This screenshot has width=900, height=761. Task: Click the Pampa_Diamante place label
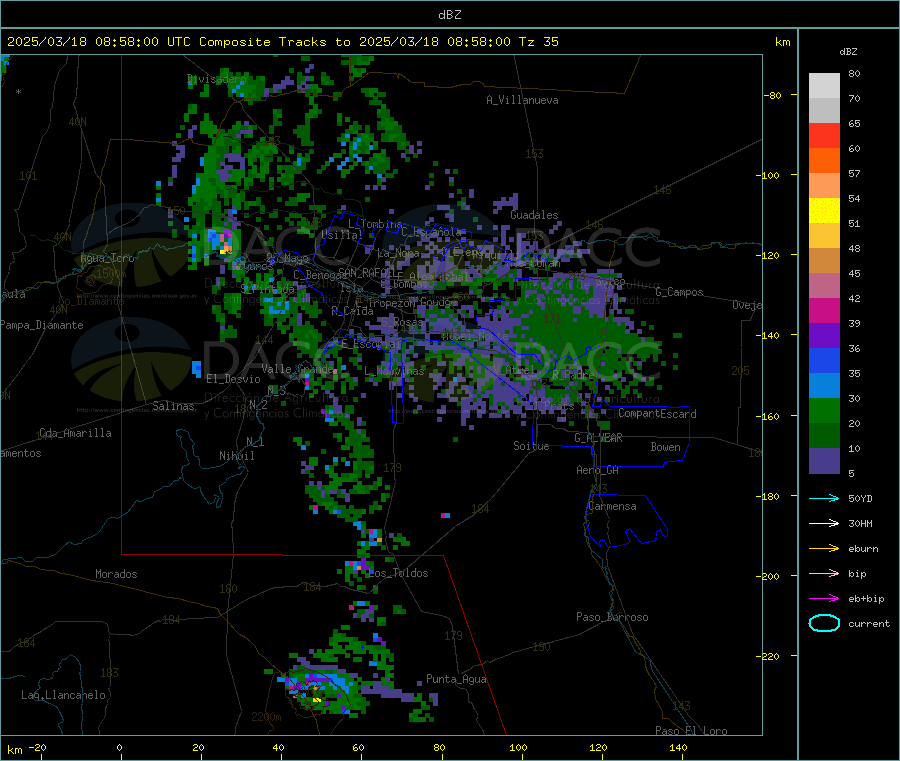tap(41, 325)
